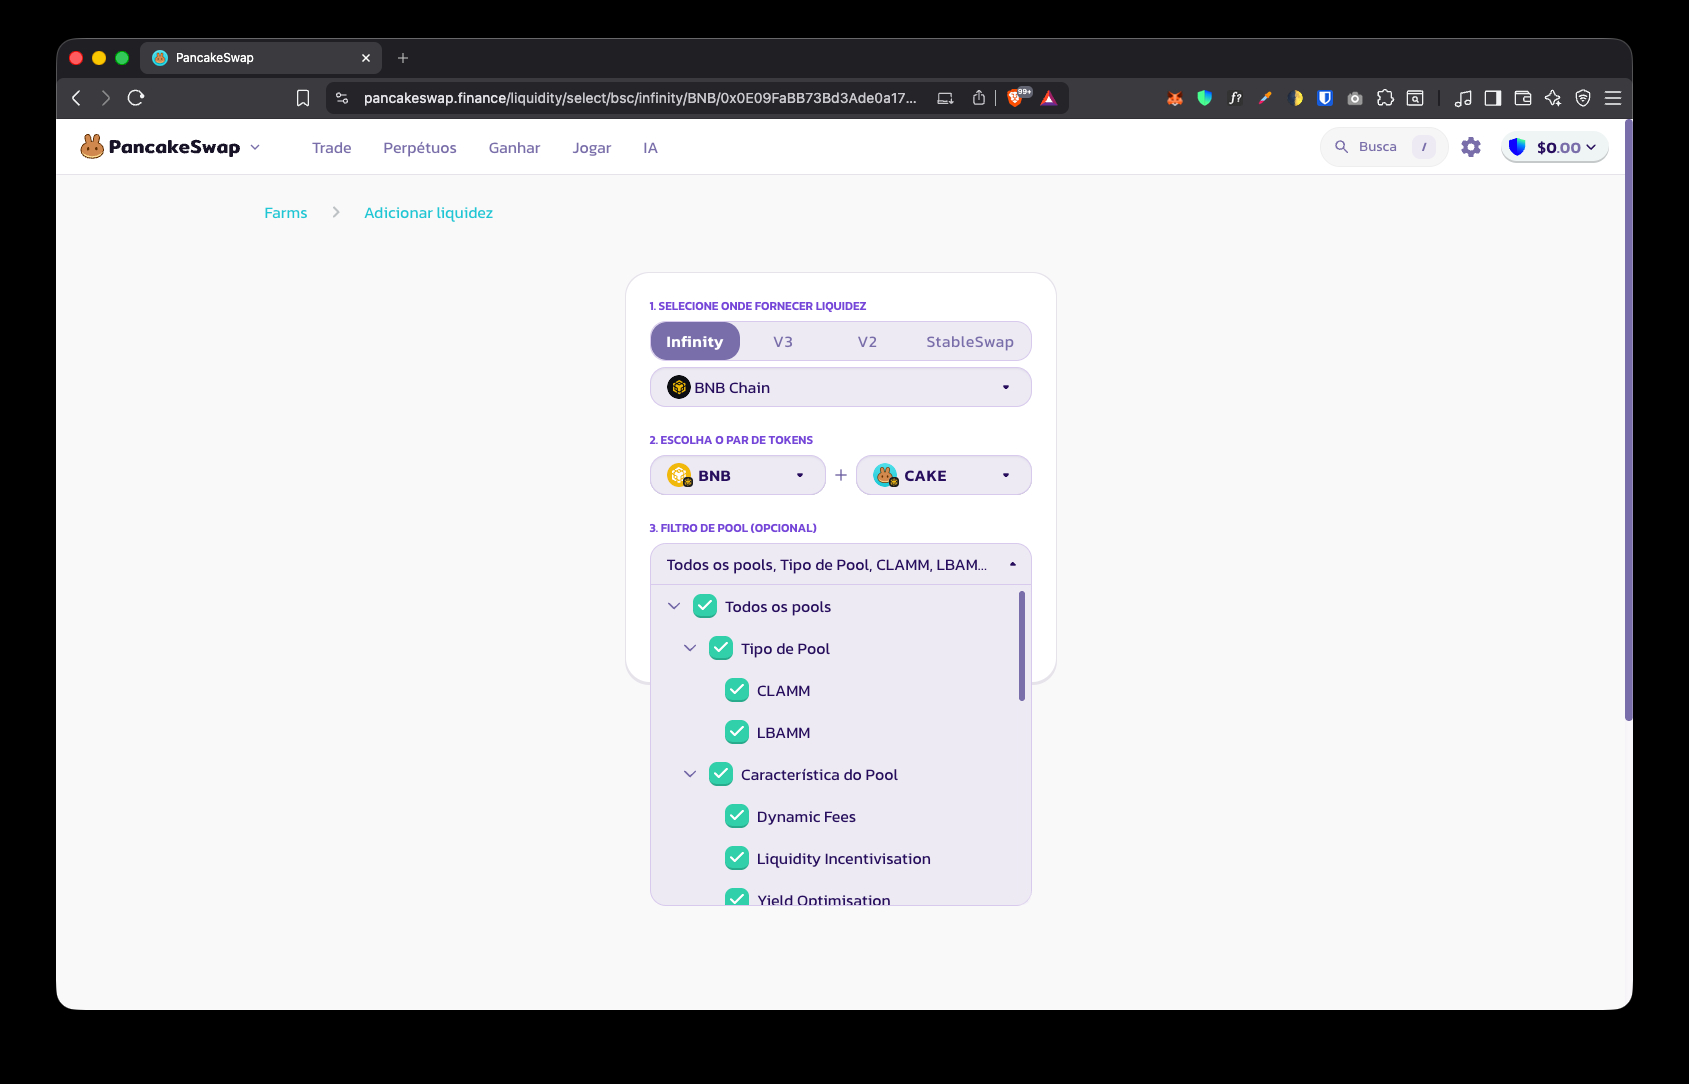1689x1084 pixels.
Task: Open the BNB token selector dropdown
Action: 738,475
